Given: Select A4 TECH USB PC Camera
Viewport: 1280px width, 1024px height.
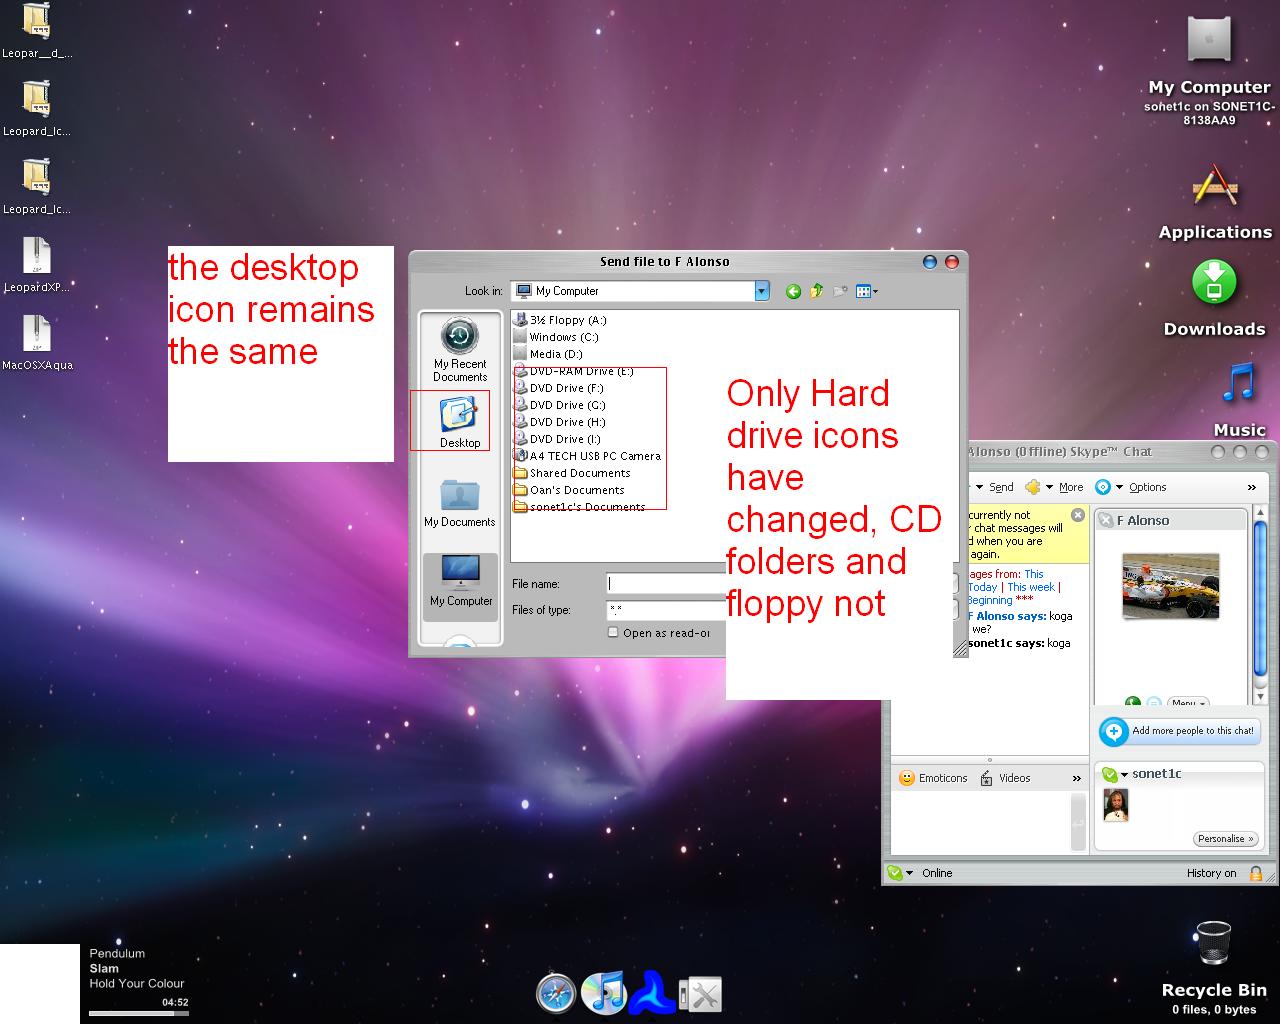Looking at the screenshot, I should (x=588, y=456).
